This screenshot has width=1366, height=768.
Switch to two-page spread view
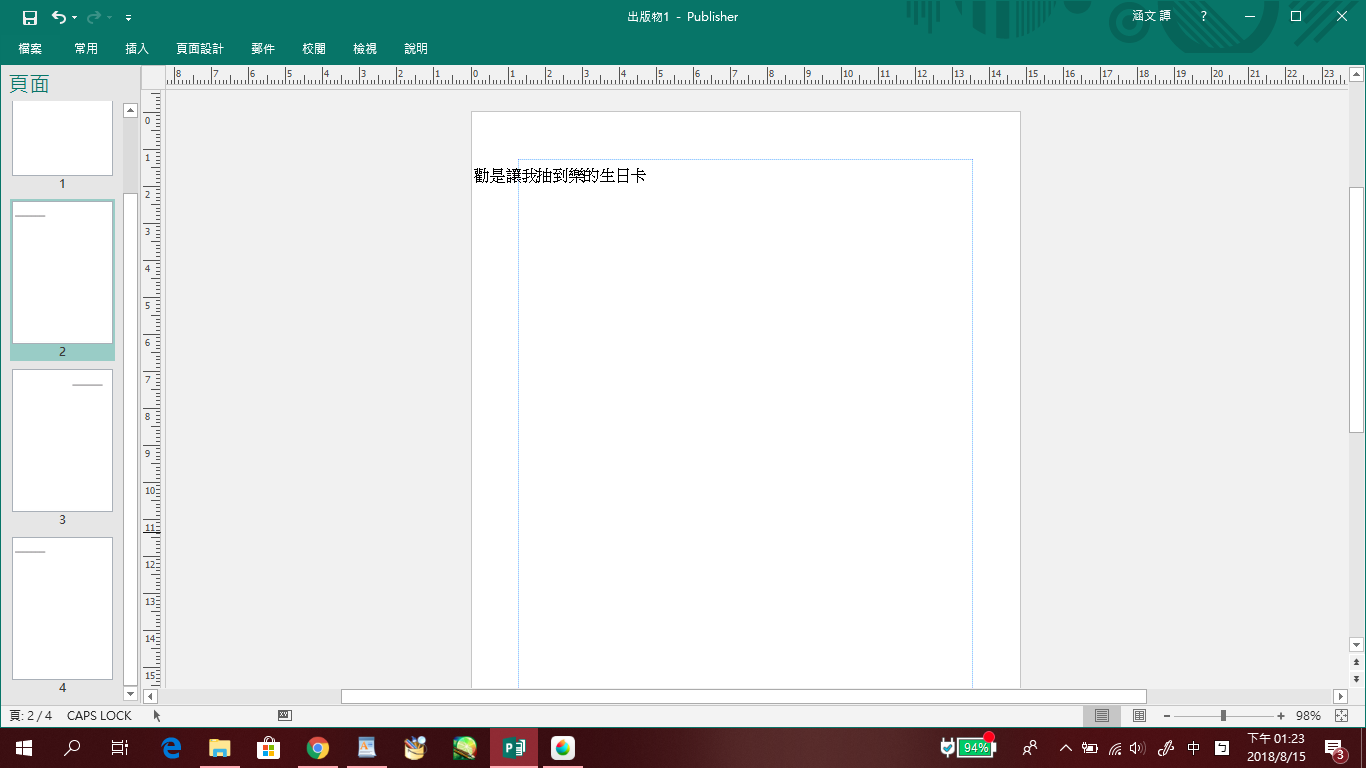point(1139,716)
